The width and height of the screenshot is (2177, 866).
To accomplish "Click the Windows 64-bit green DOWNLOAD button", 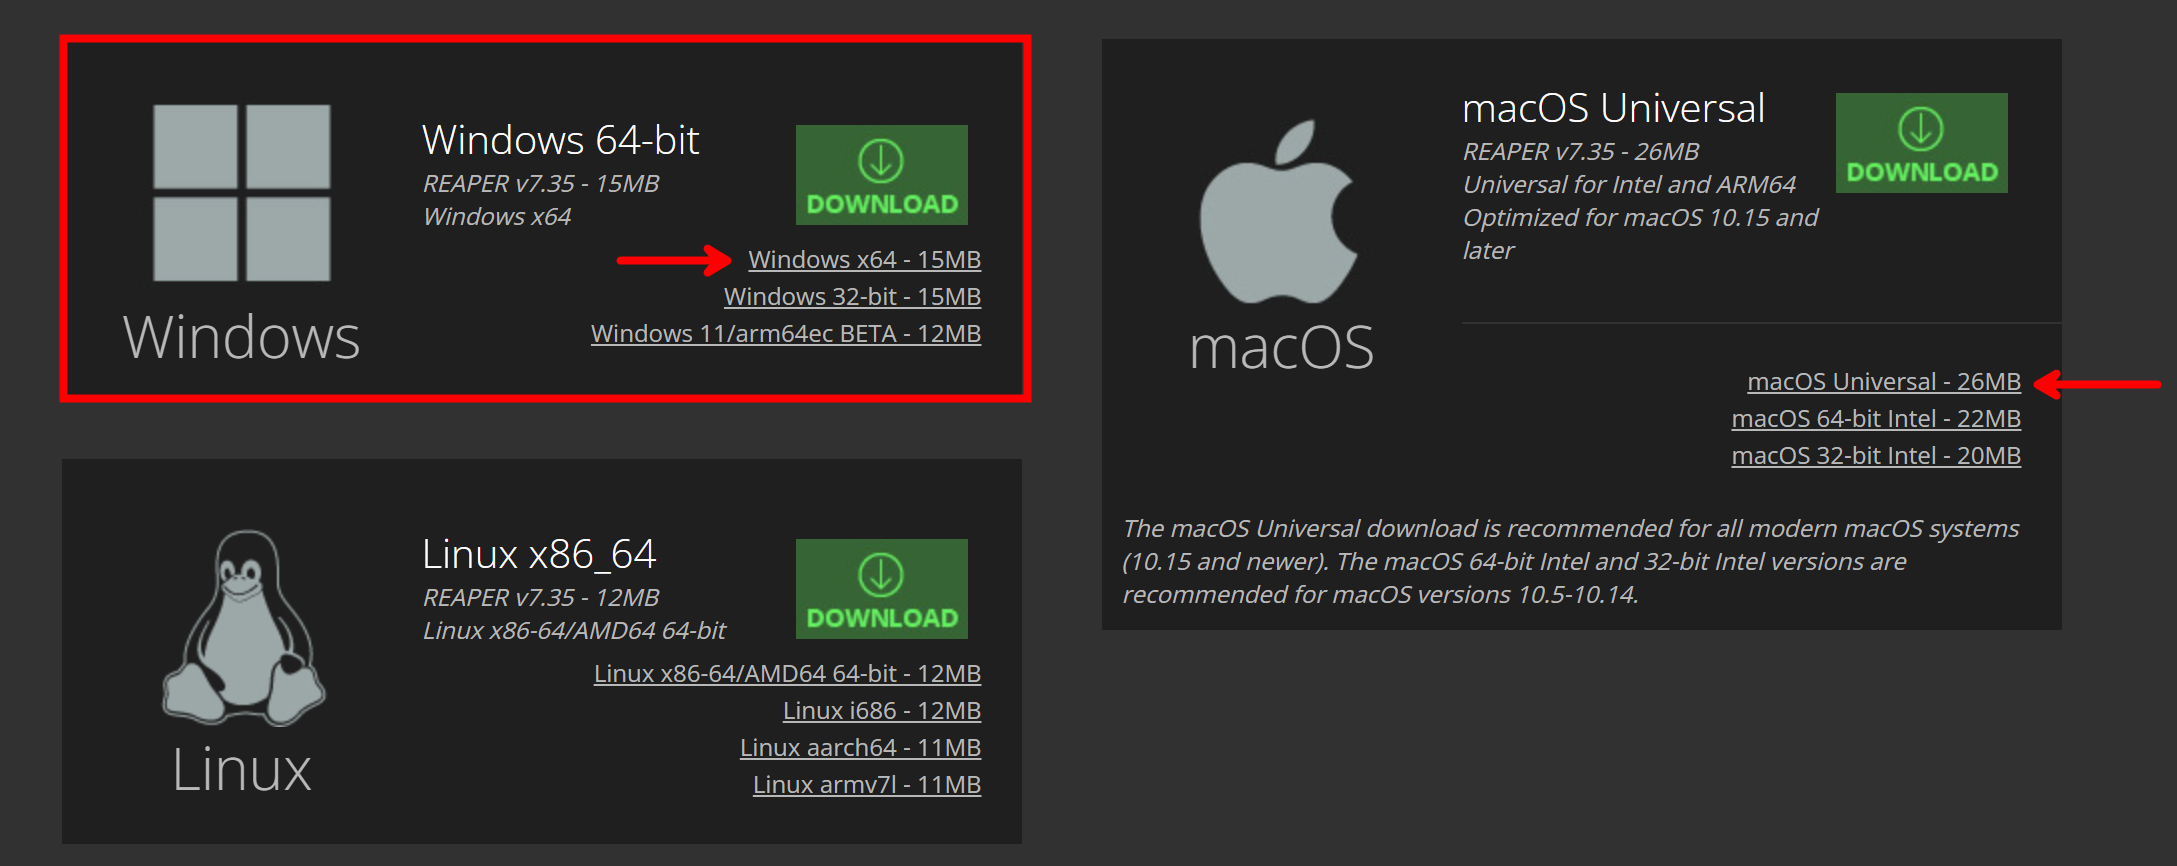I will (x=881, y=175).
